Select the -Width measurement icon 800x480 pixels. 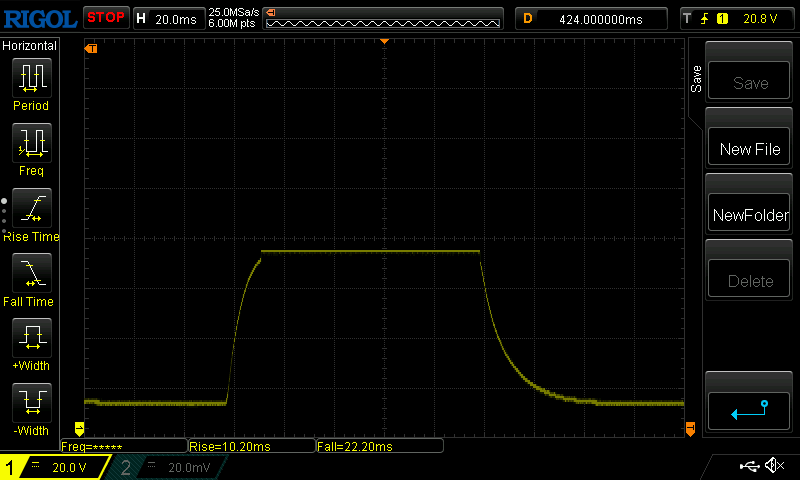click(31, 402)
